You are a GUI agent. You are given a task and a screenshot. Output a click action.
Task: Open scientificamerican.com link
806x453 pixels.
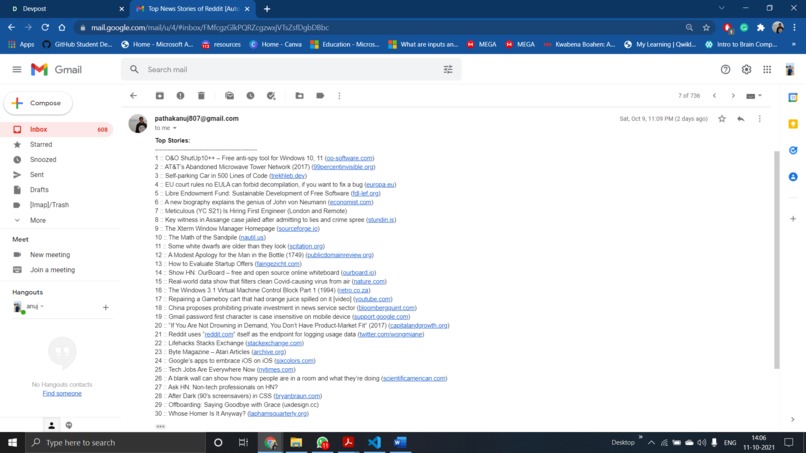pos(414,378)
